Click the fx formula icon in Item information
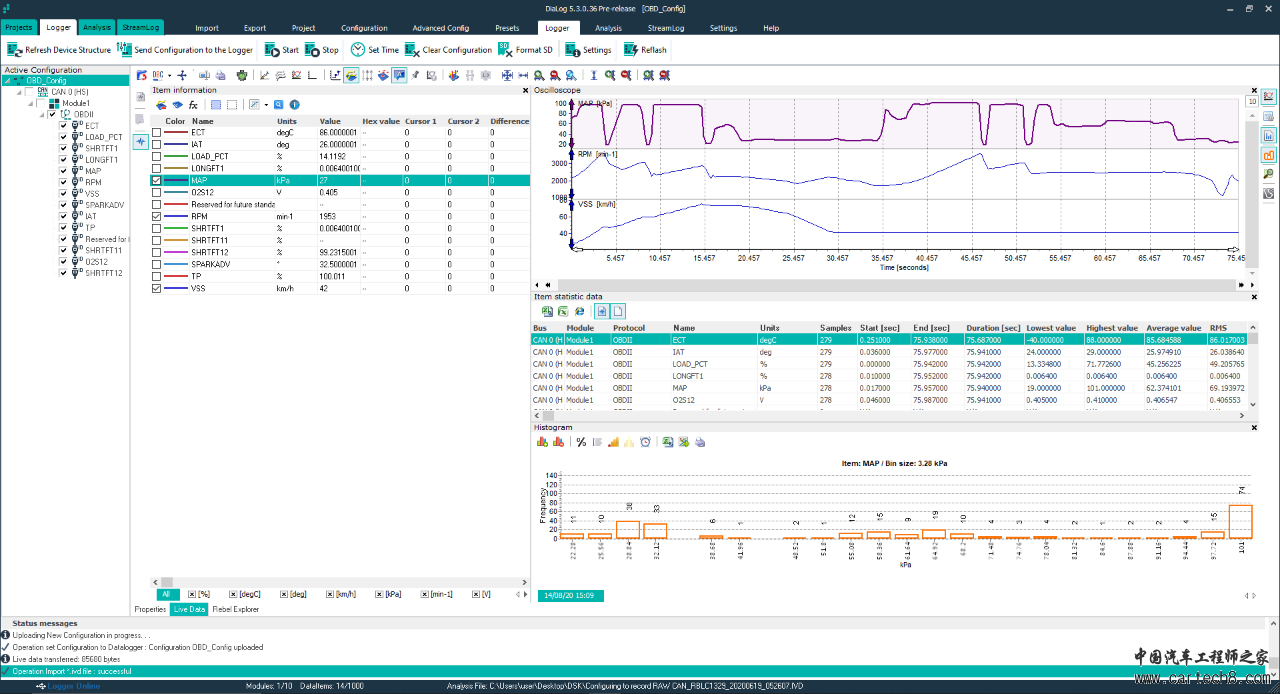The height and width of the screenshot is (694, 1280). pyautogui.click(x=193, y=105)
